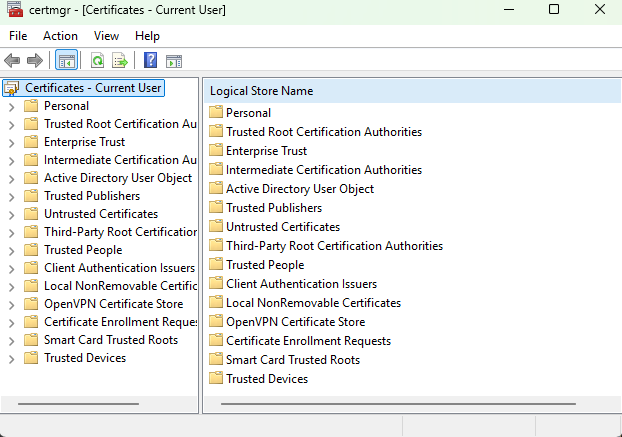Screen dimensions: 622x437
Task: Click Smart Card Trusted Roots folder icon in list
Action: pyautogui.click(x=216, y=359)
